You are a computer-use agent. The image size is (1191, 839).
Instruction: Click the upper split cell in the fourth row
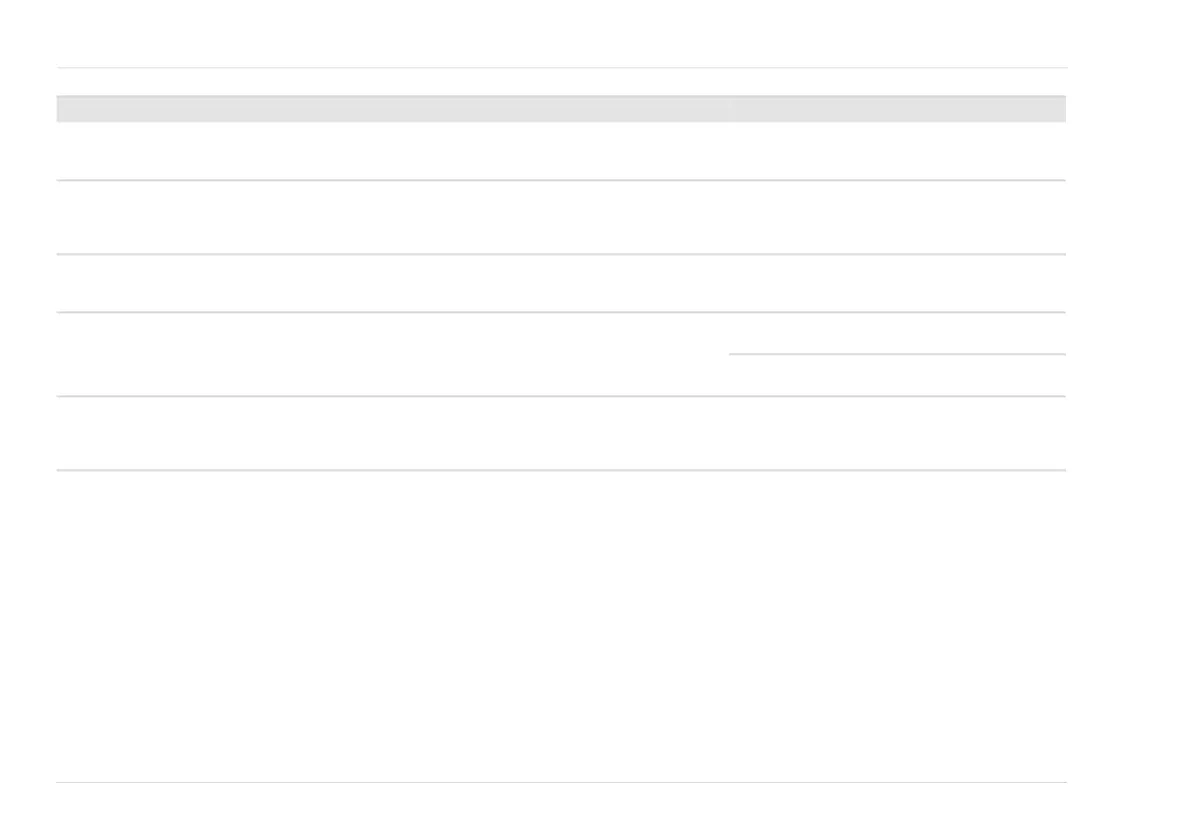[897, 333]
